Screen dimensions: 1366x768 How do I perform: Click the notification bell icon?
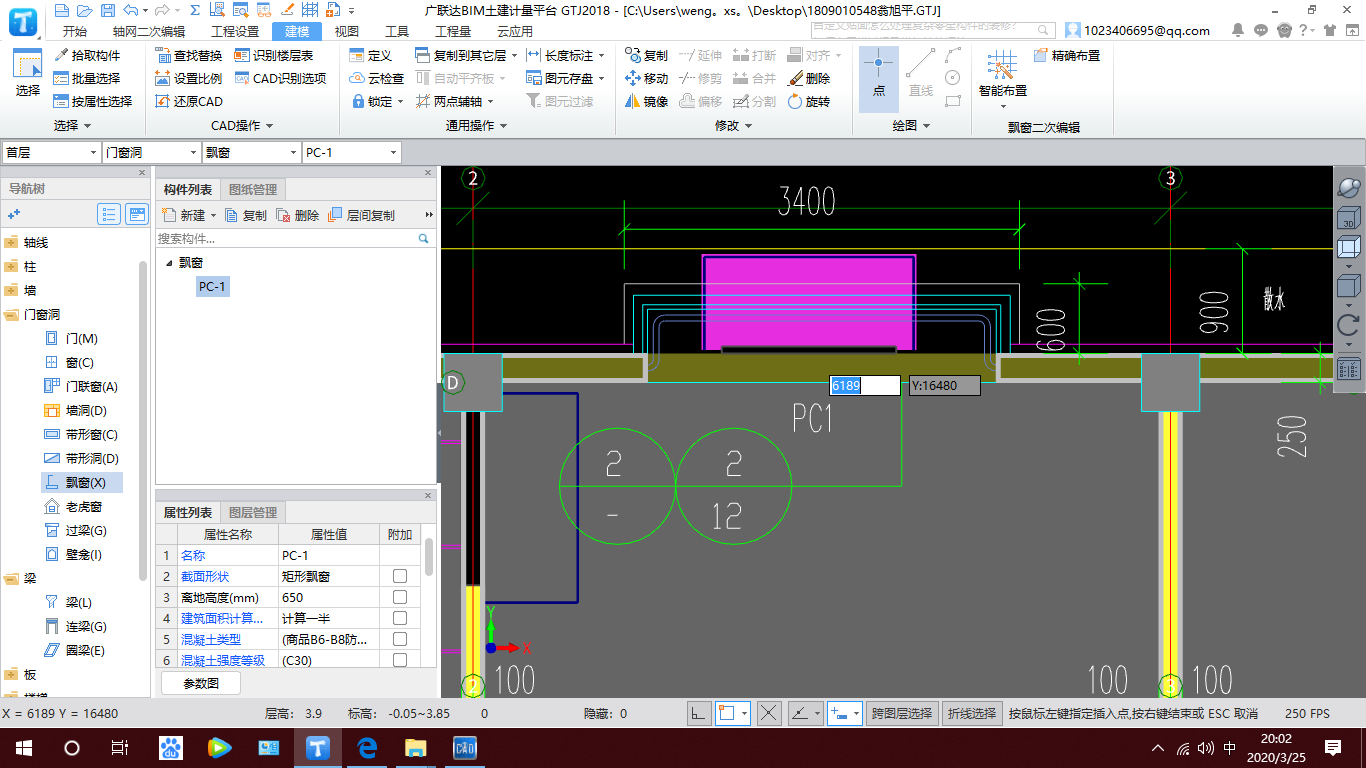click(x=1238, y=30)
